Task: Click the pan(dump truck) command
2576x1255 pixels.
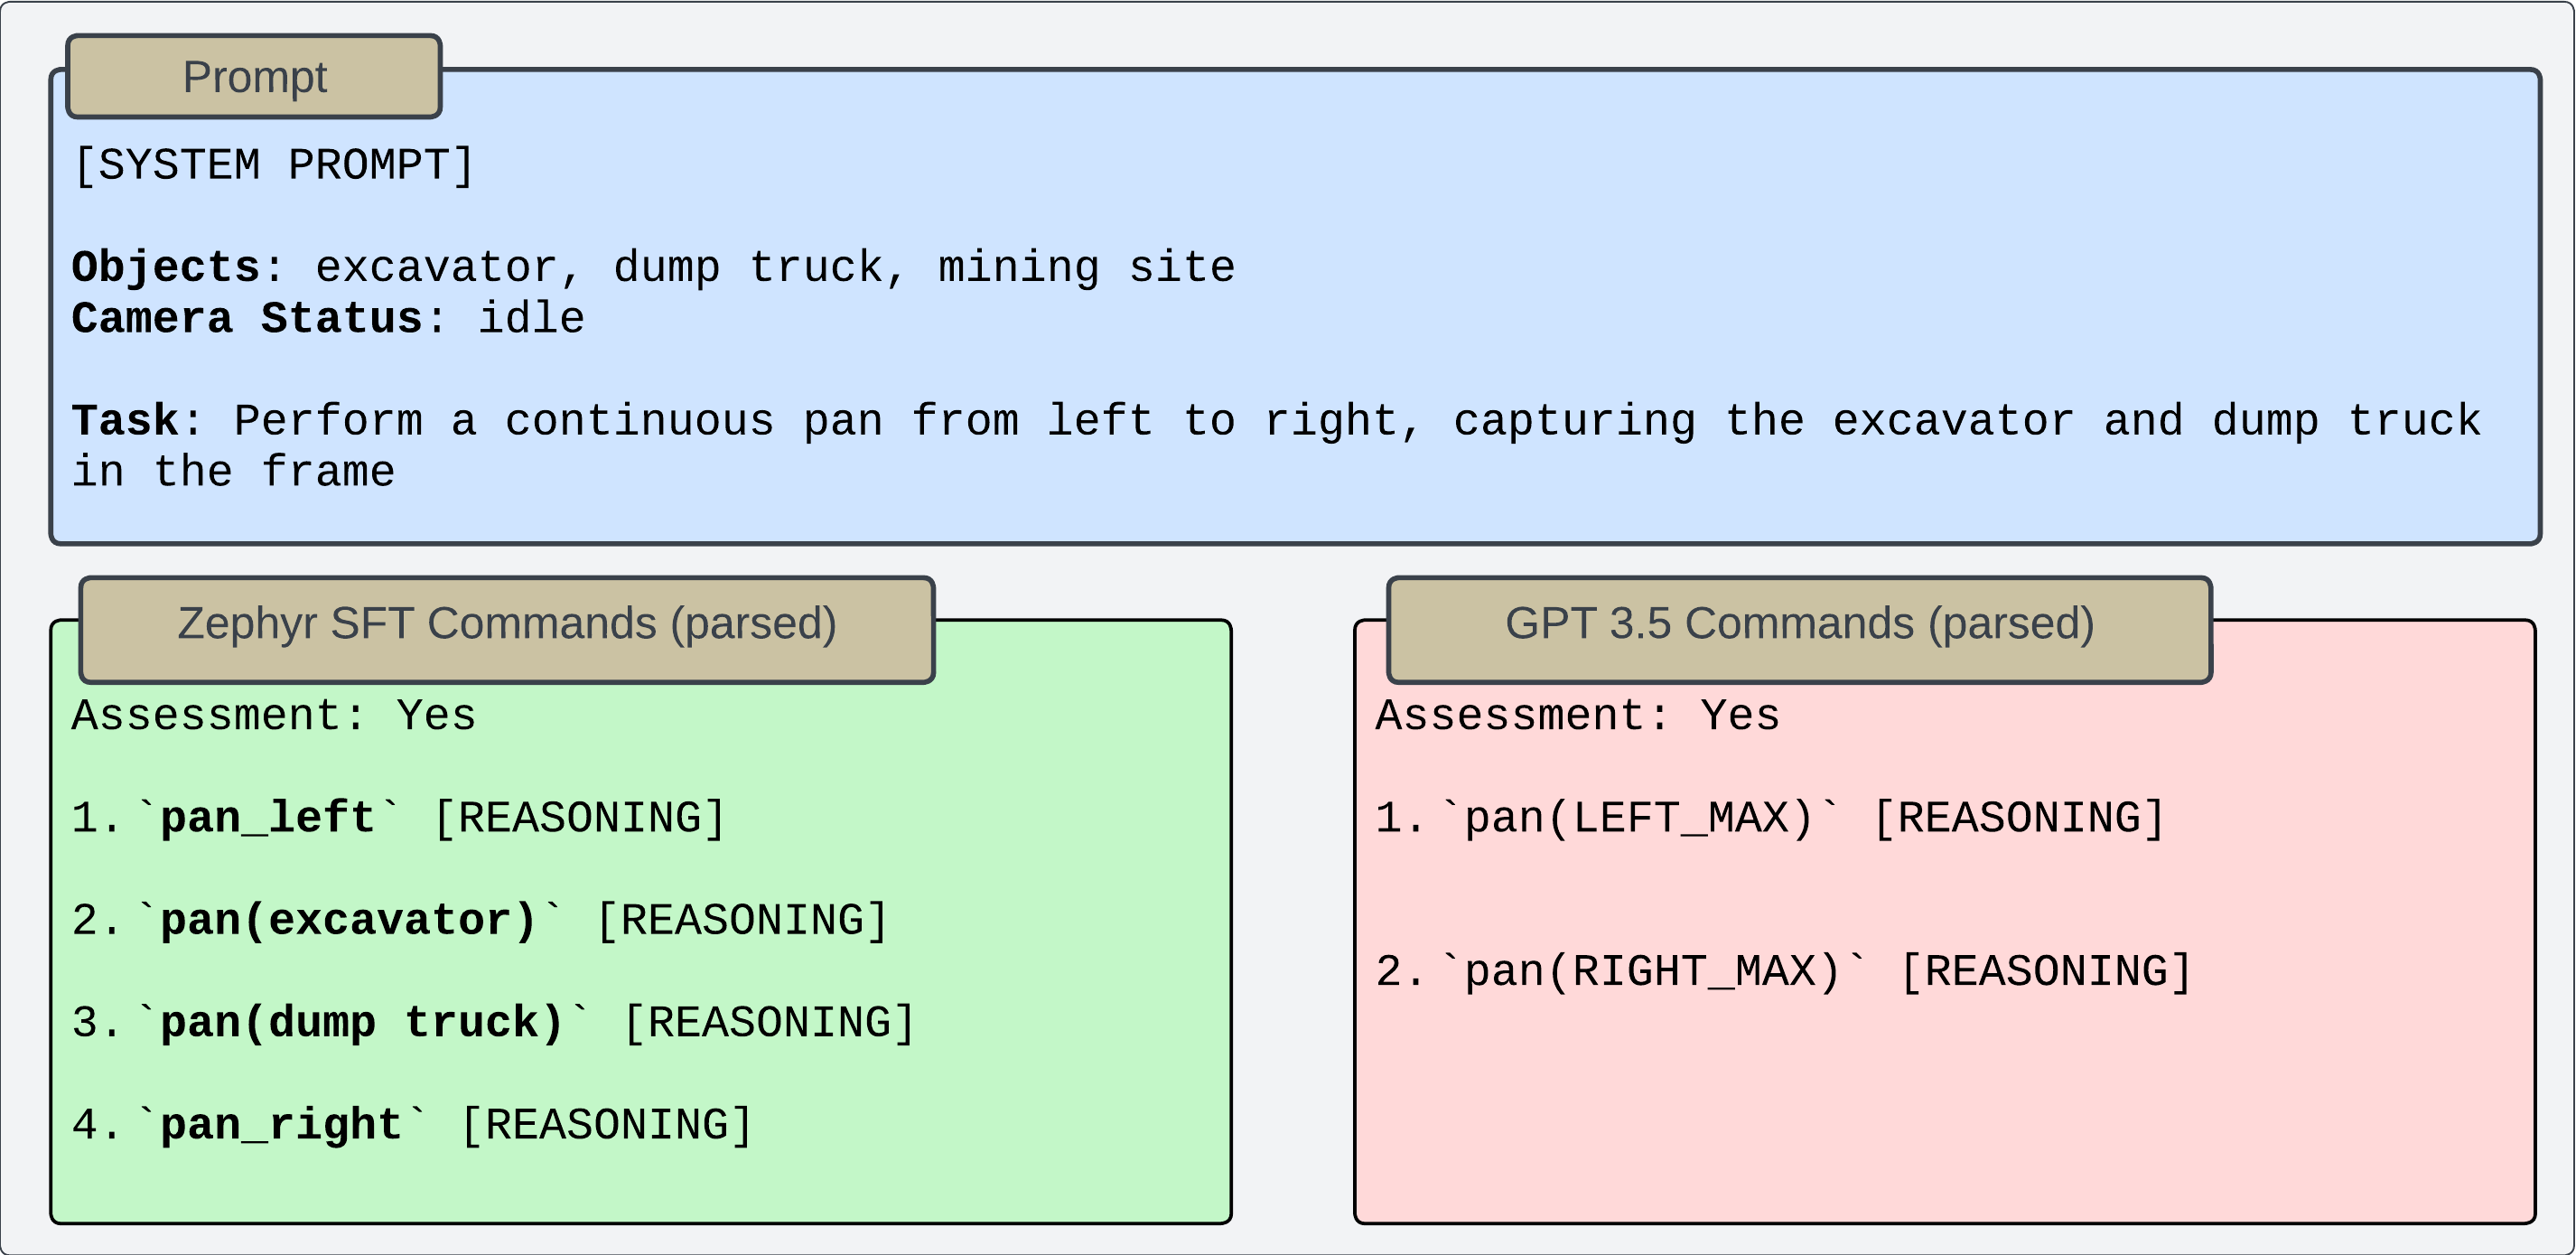Action: (x=362, y=1023)
